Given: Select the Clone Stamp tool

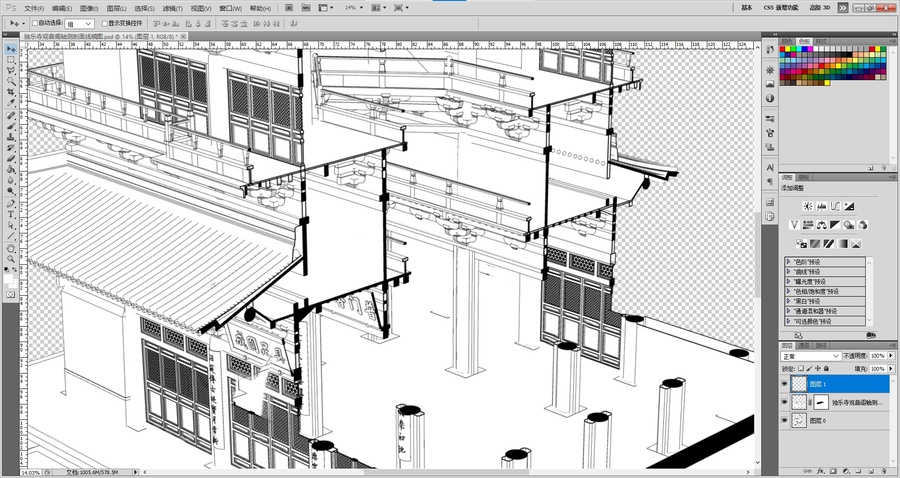Looking at the screenshot, I should click(x=11, y=137).
